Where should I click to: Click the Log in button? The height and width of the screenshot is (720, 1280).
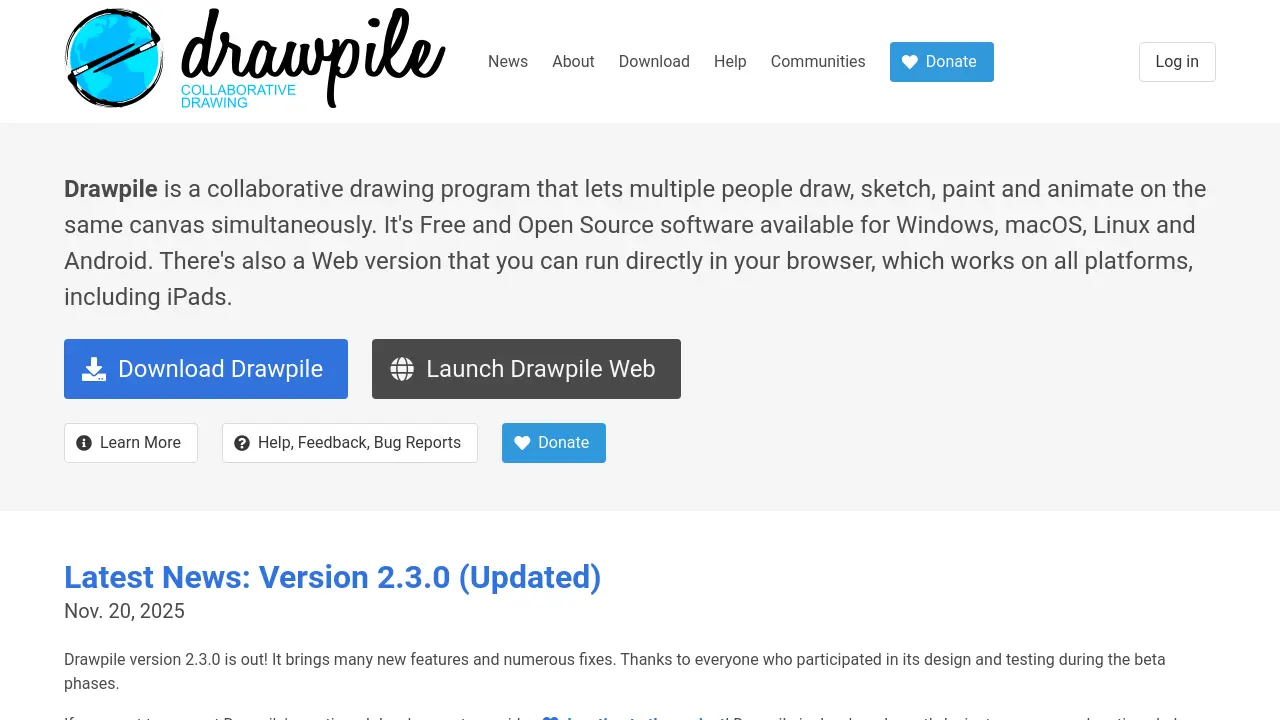pyautogui.click(x=1177, y=62)
